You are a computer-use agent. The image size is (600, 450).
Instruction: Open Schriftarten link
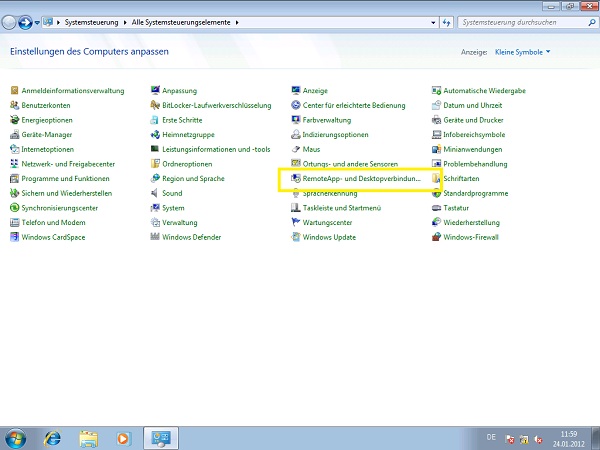(461, 178)
